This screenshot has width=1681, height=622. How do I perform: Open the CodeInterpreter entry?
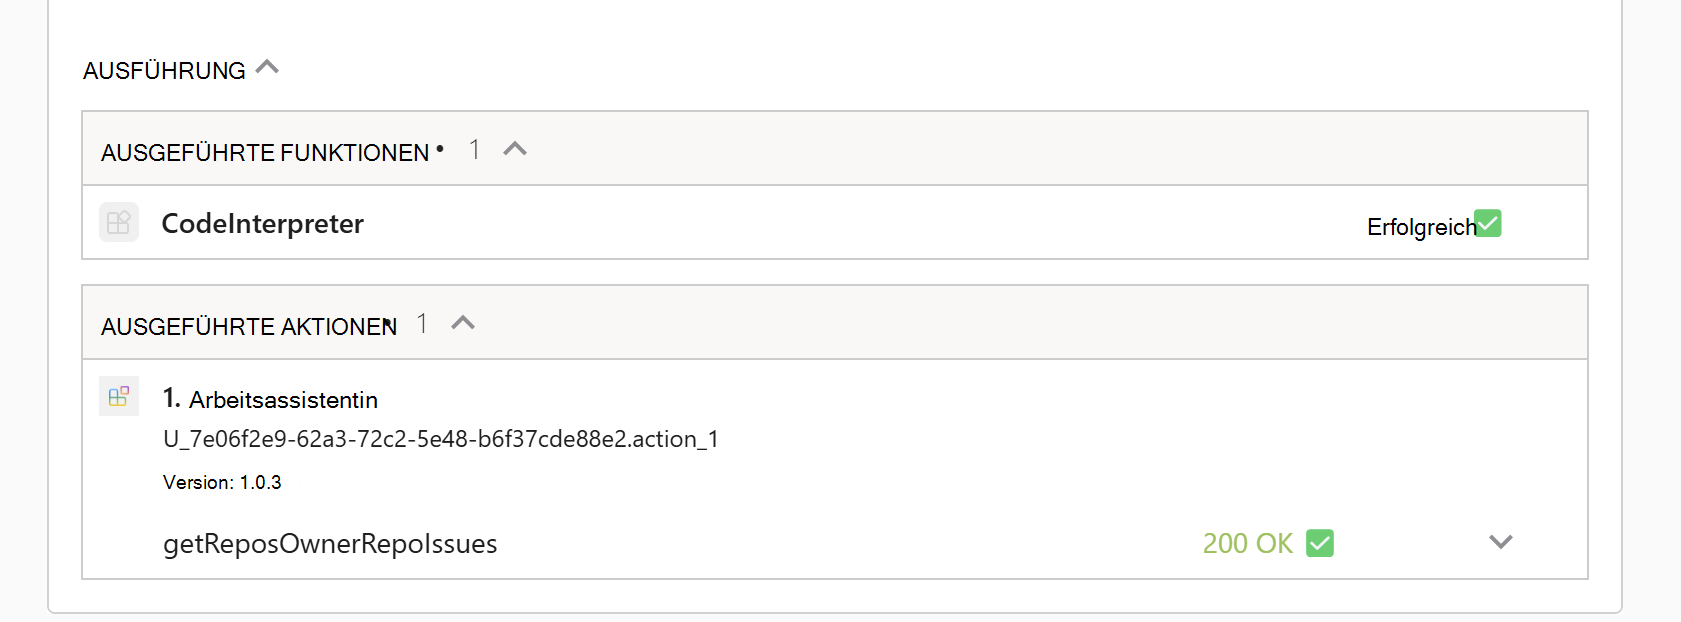(263, 223)
